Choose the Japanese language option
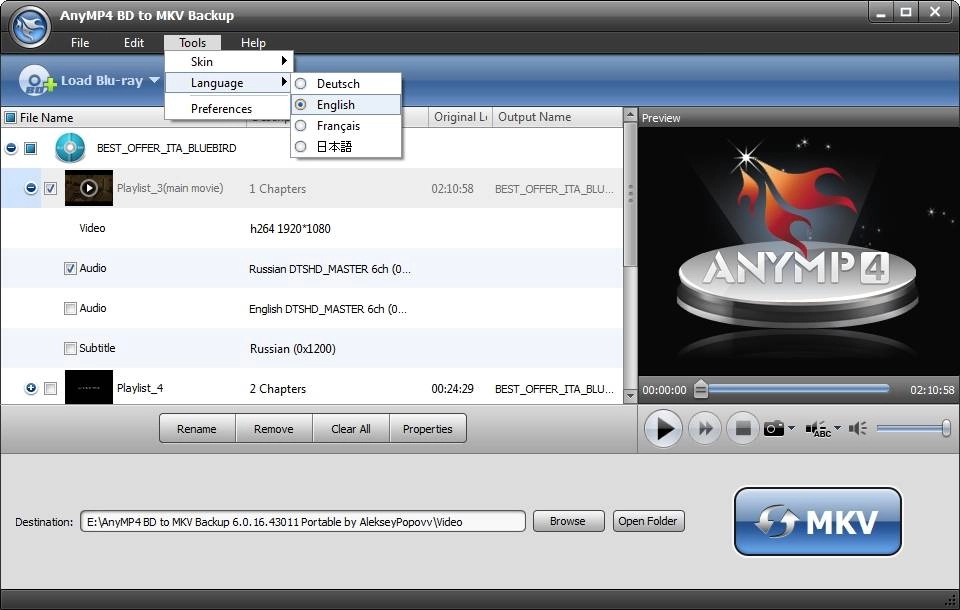 [346, 146]
